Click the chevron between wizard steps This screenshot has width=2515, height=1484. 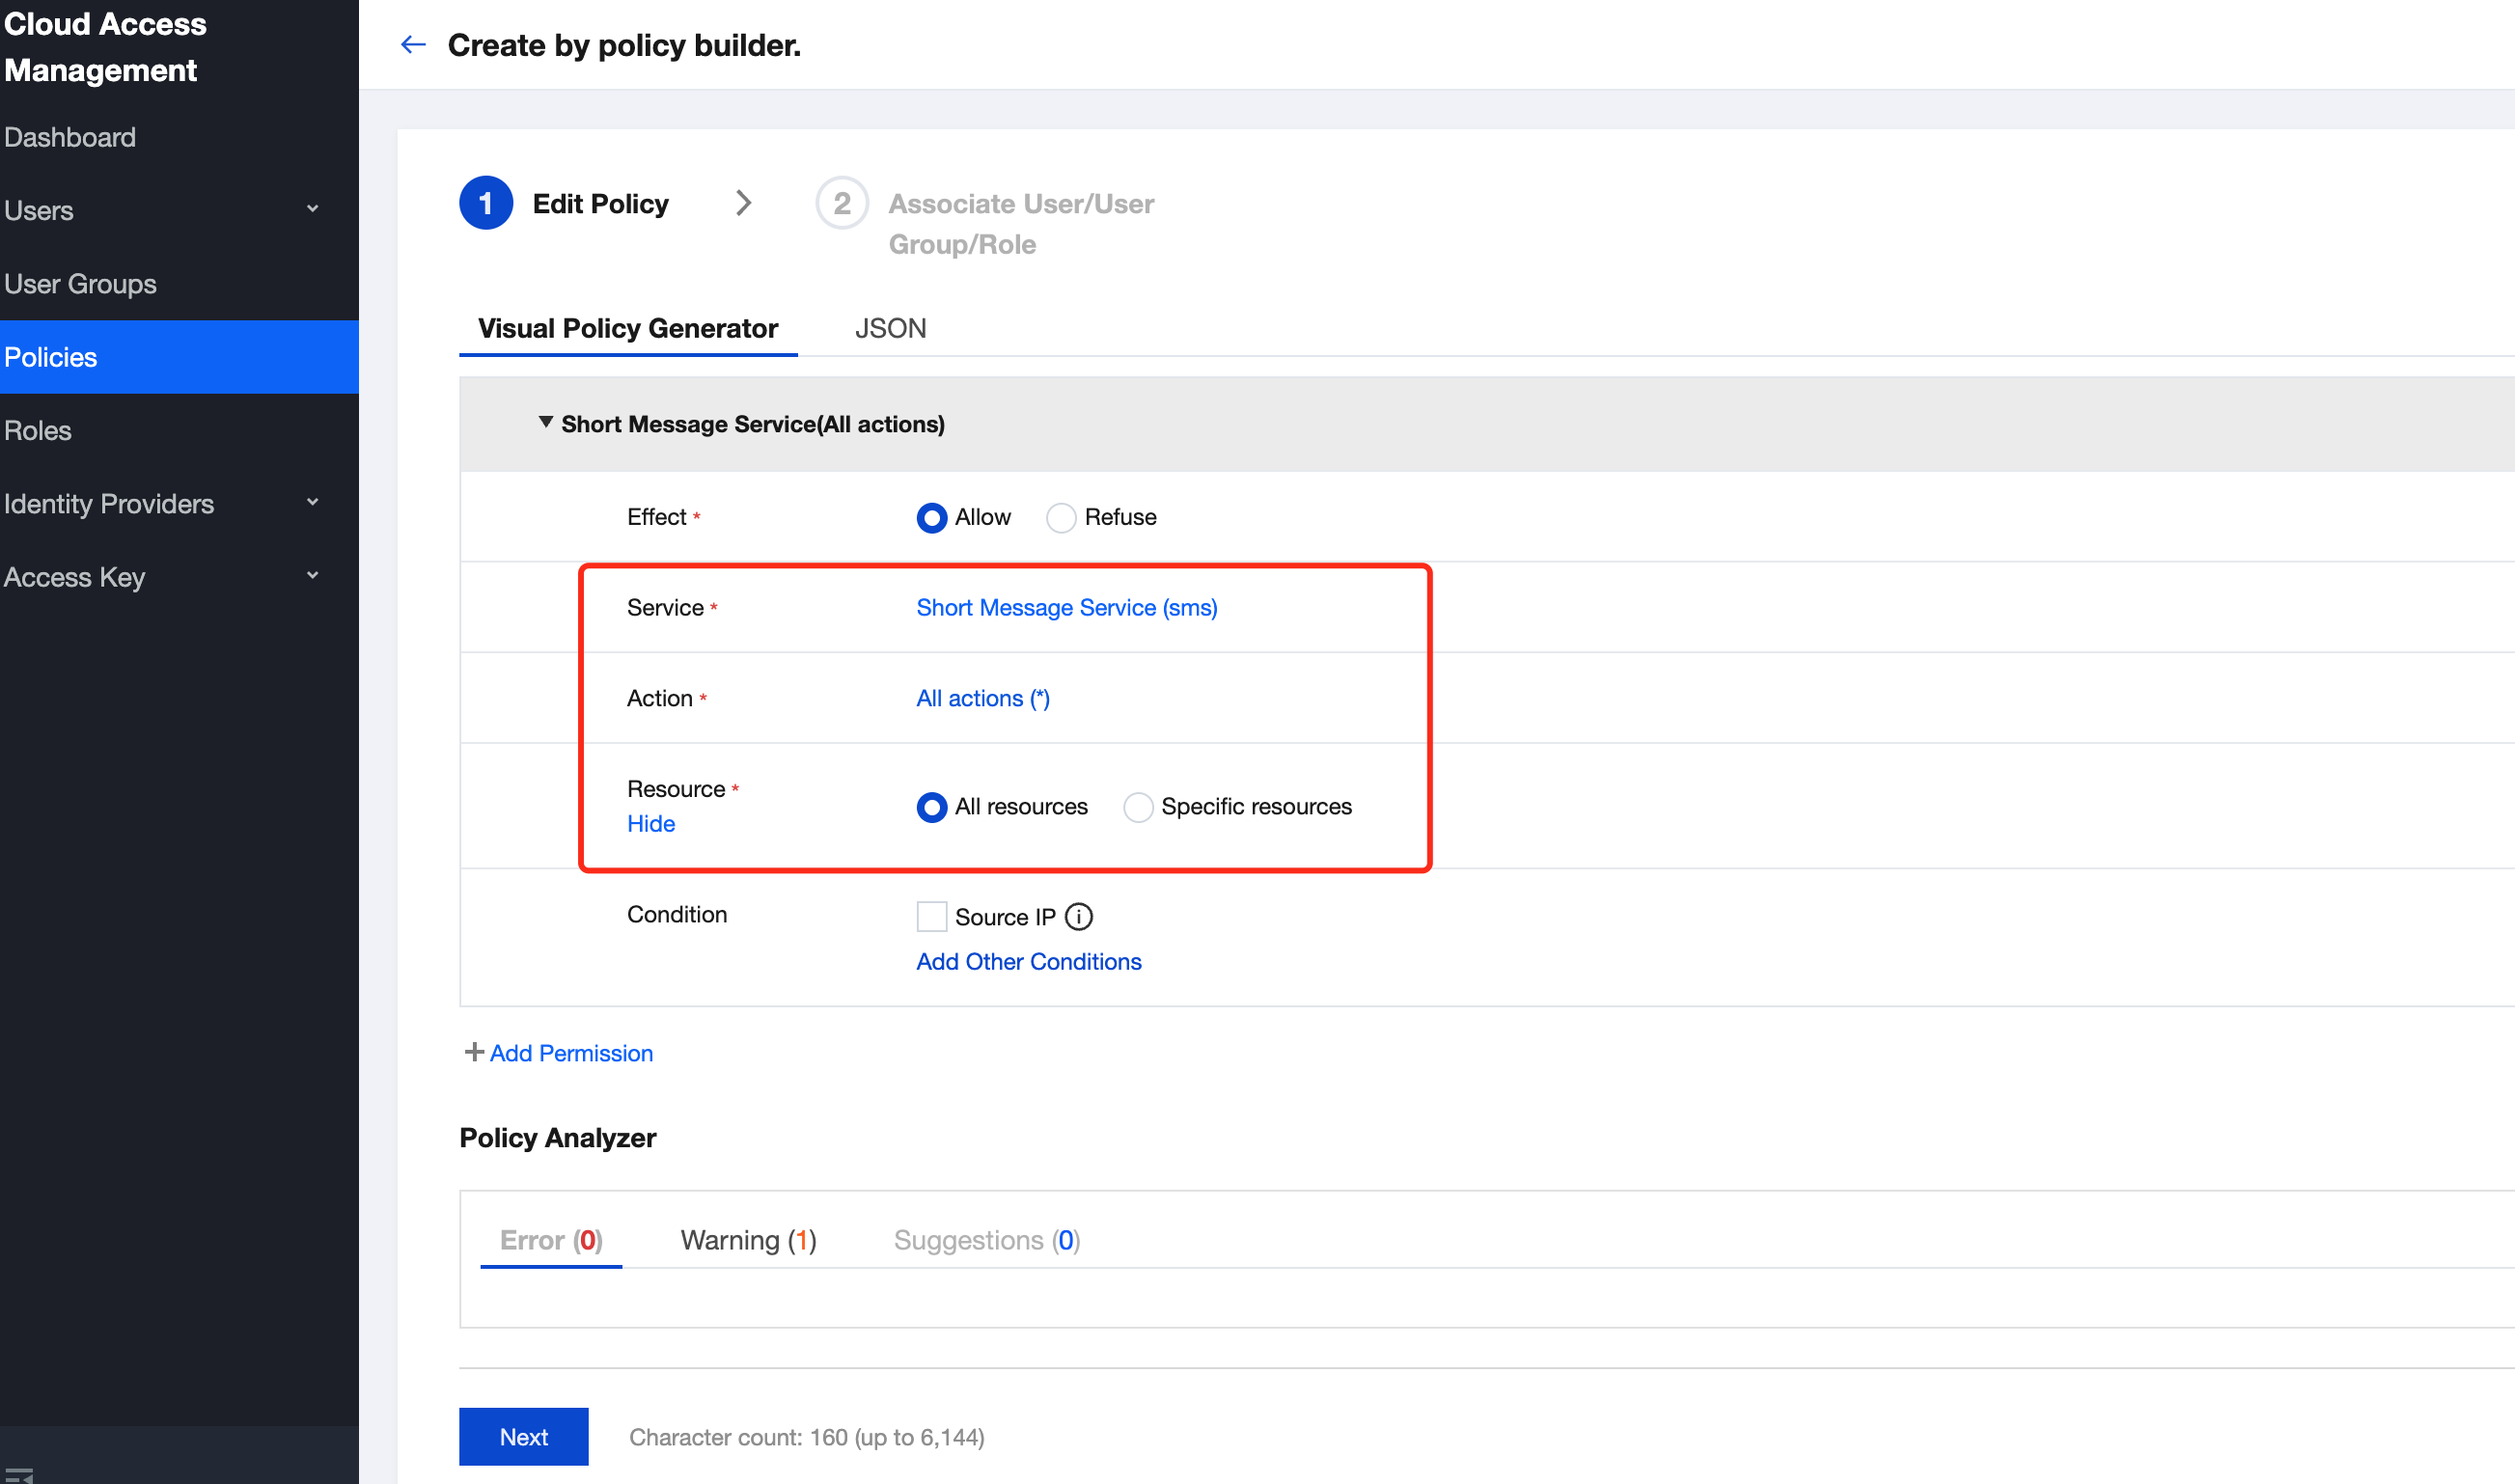coord(743,203)
